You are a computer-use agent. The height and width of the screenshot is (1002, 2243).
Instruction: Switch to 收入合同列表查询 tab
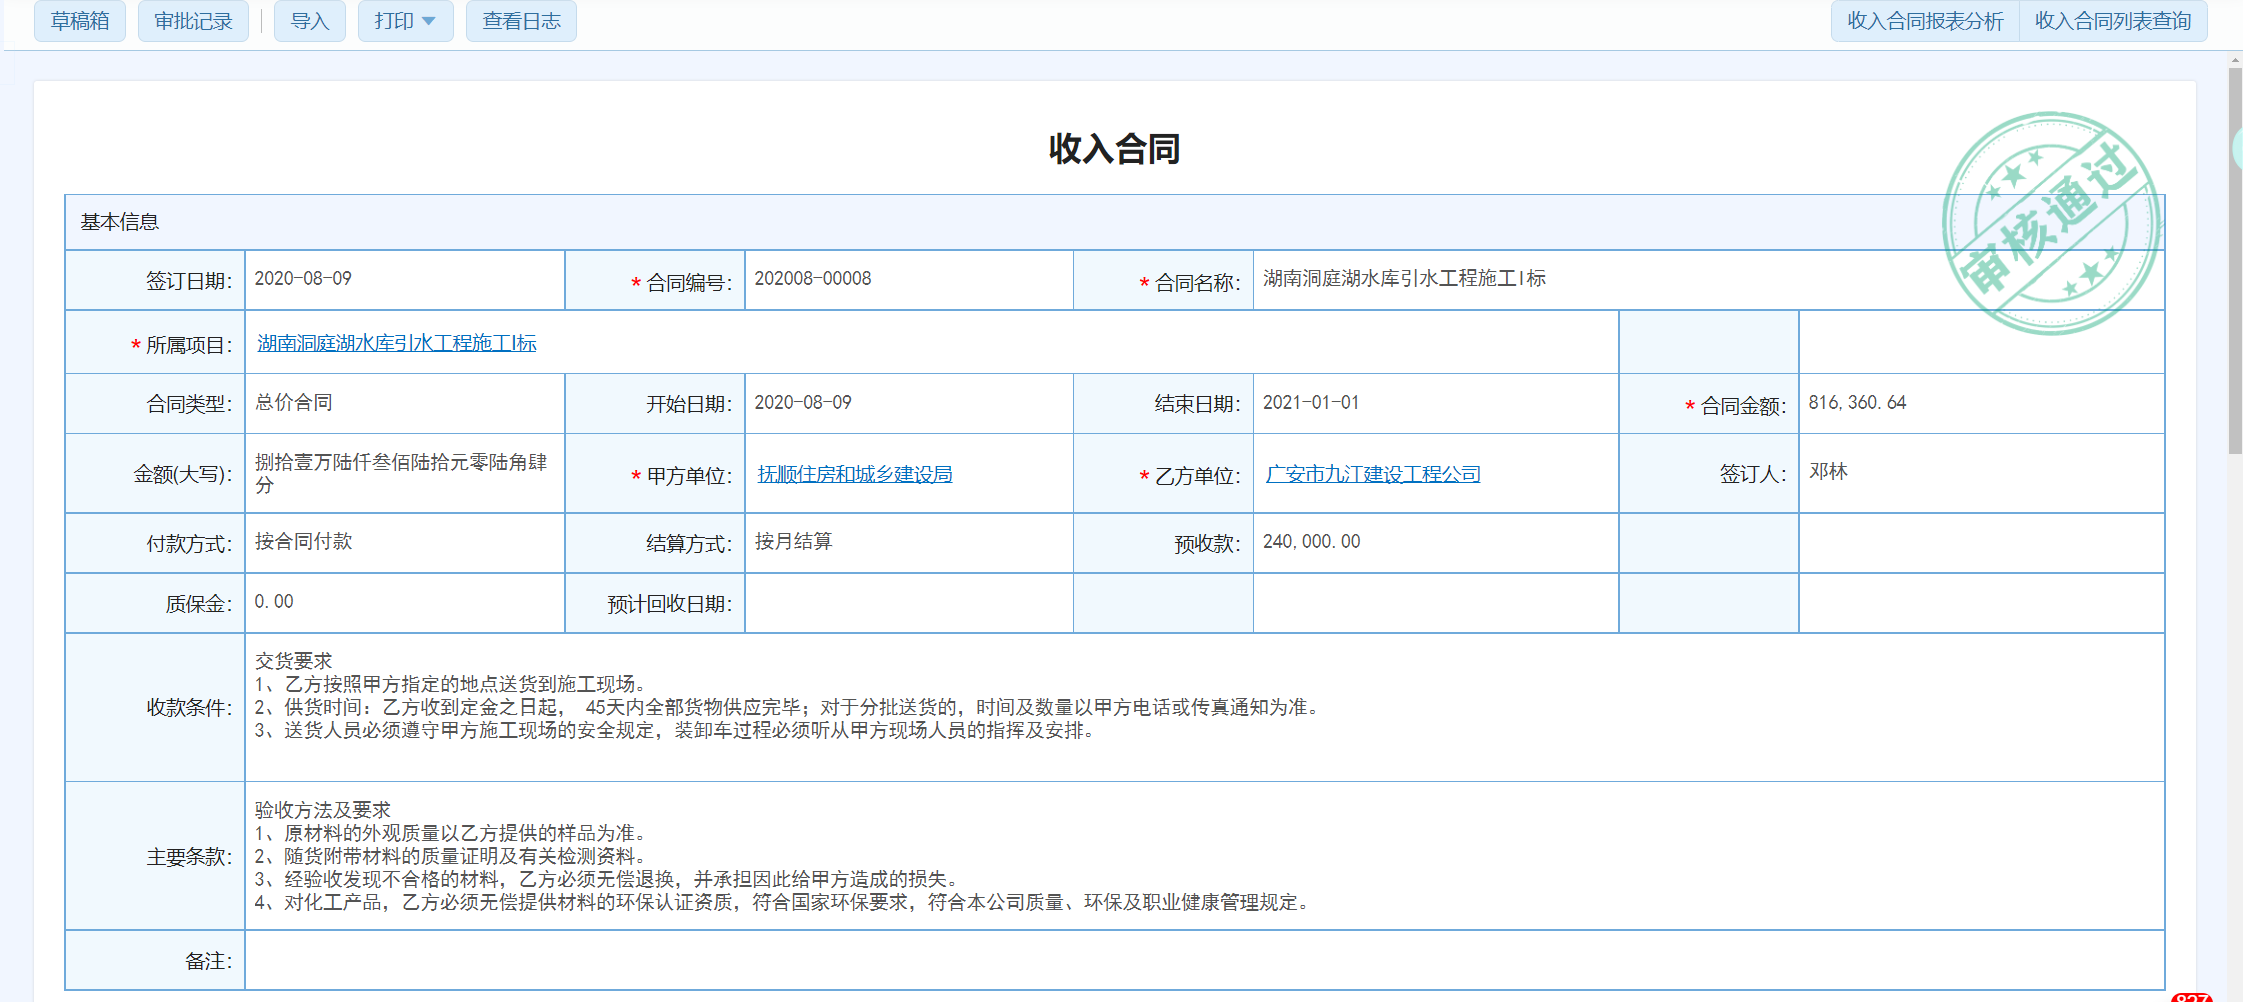pos(2113,21)
